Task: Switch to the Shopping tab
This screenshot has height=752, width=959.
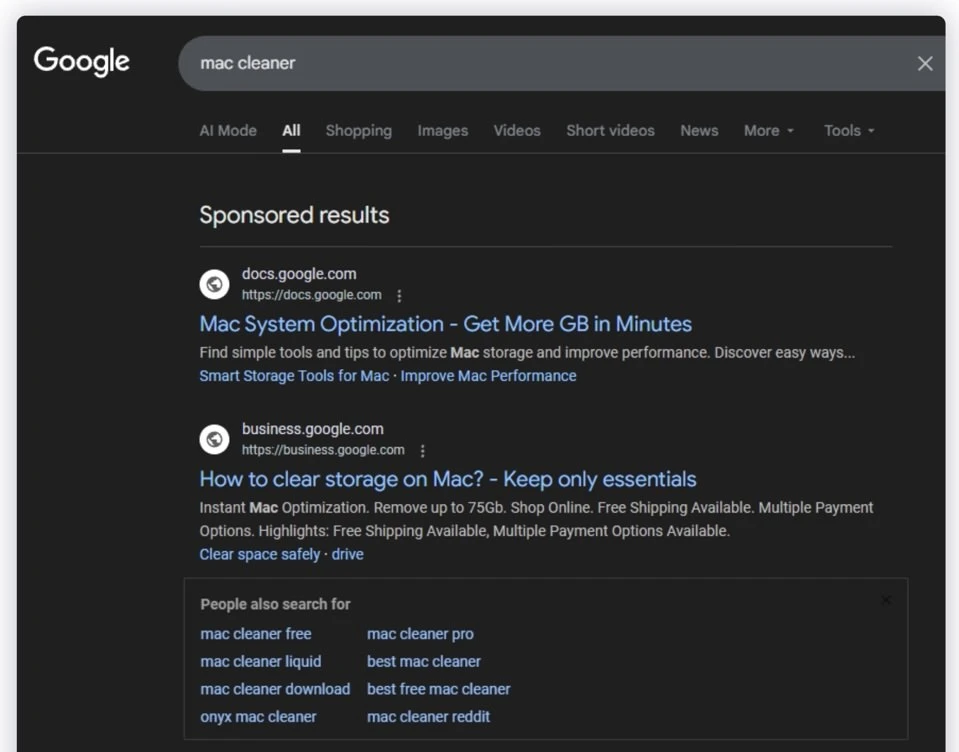Action: tap(358, 131)
